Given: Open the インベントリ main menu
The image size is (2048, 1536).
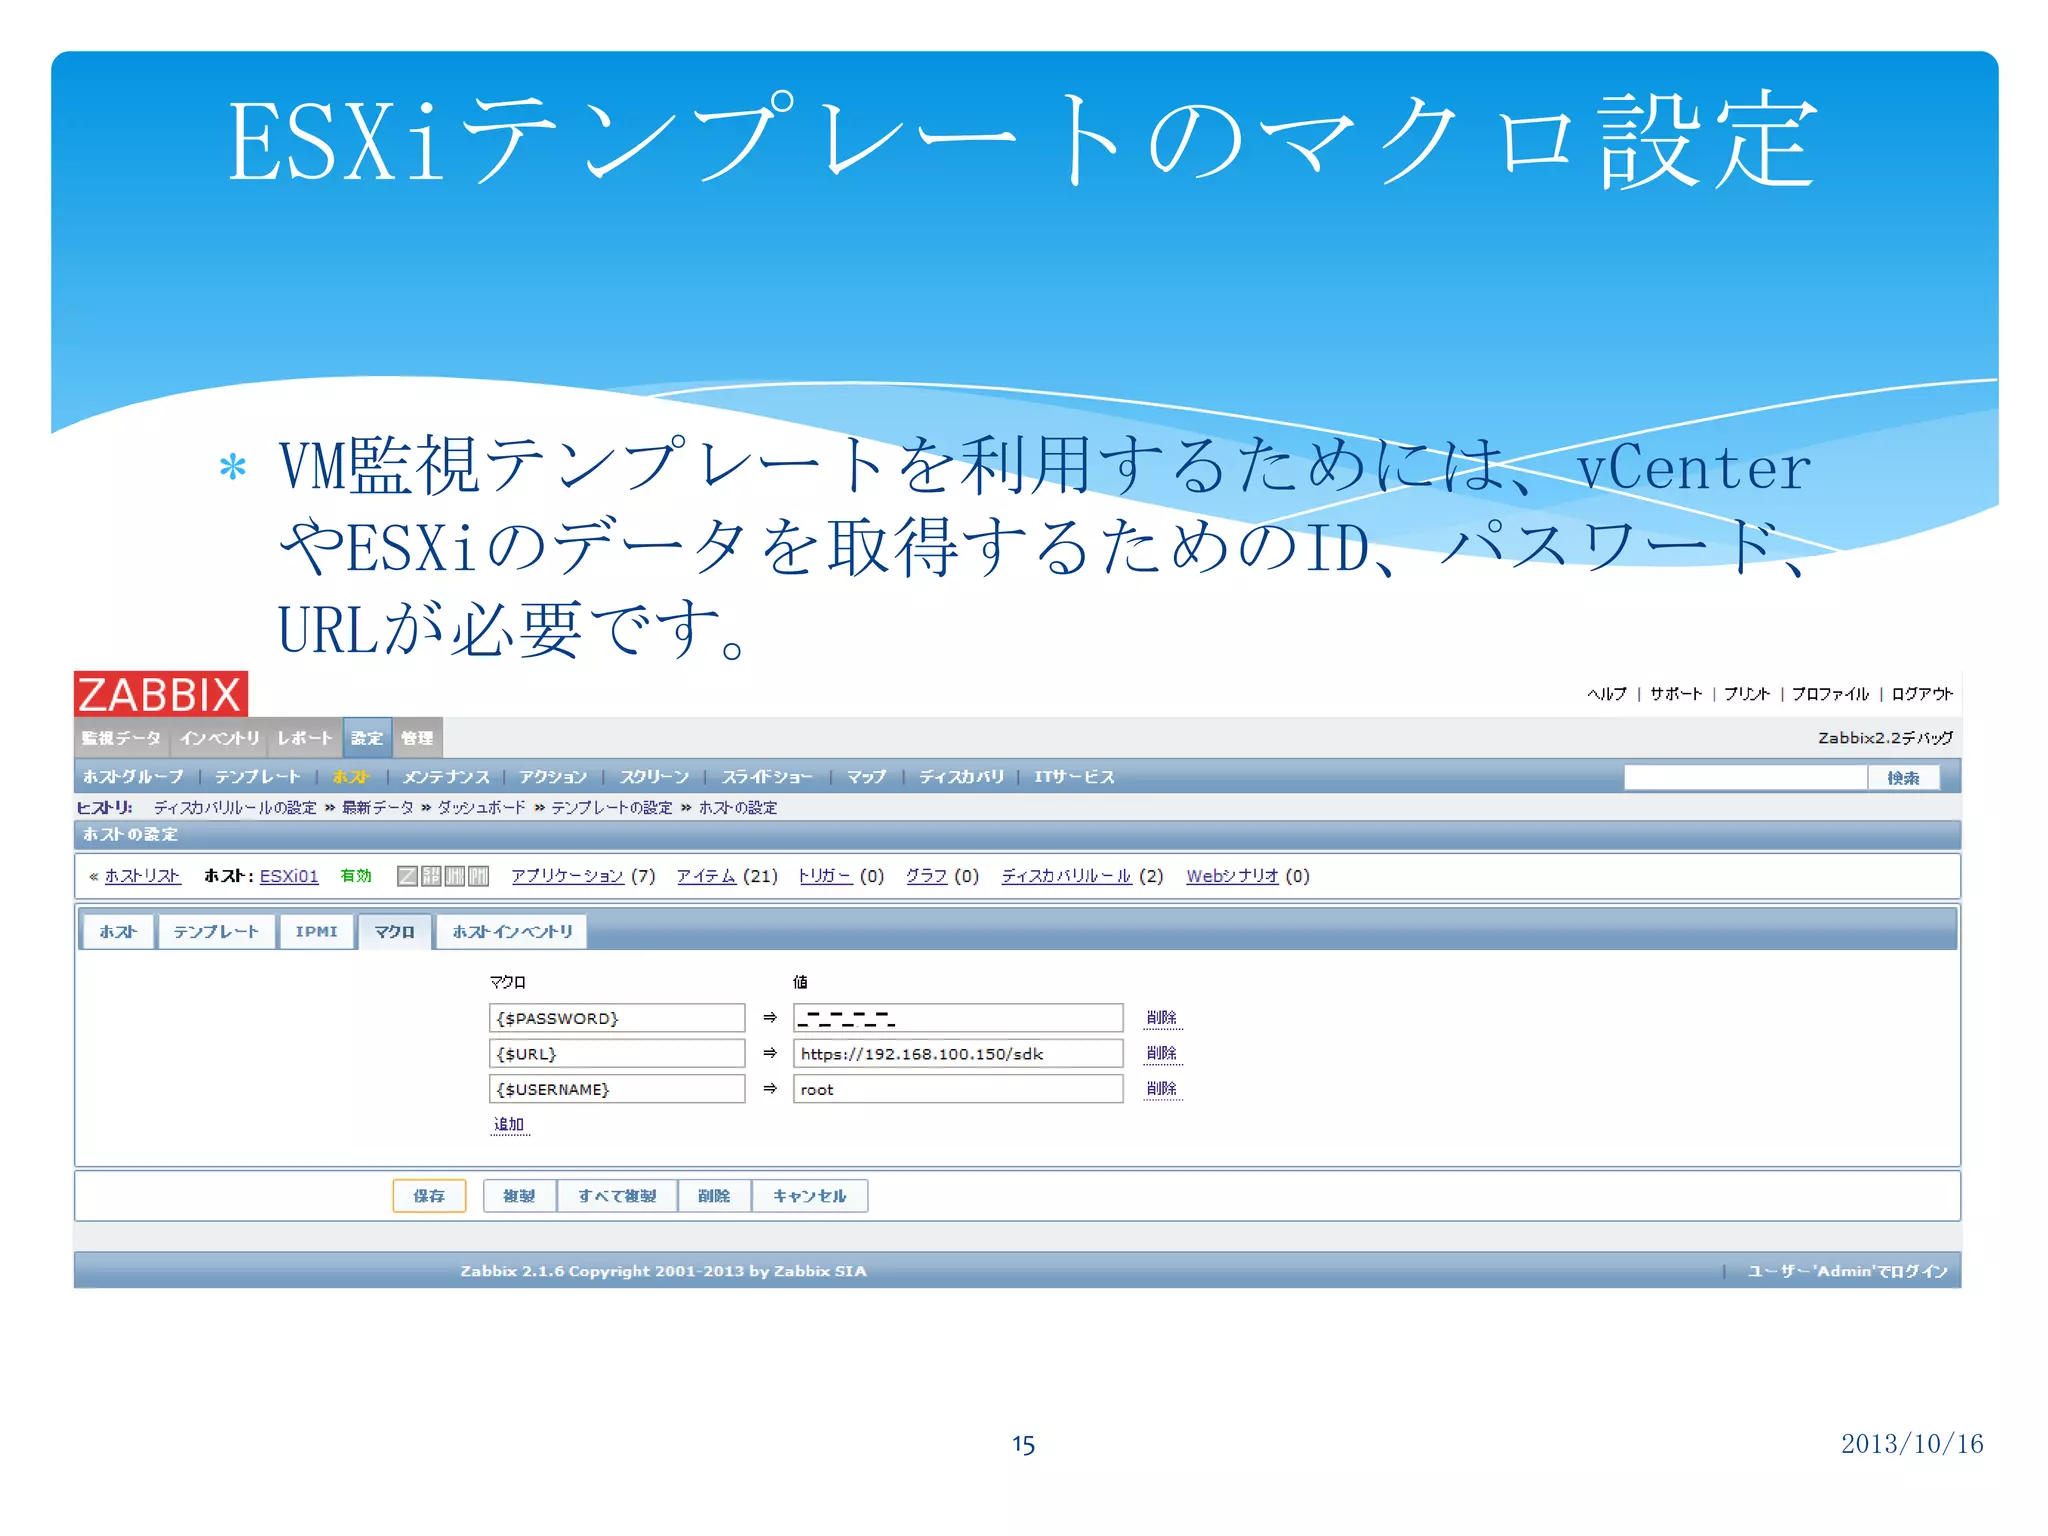Looking at the screenshot, I should point(220,738).
